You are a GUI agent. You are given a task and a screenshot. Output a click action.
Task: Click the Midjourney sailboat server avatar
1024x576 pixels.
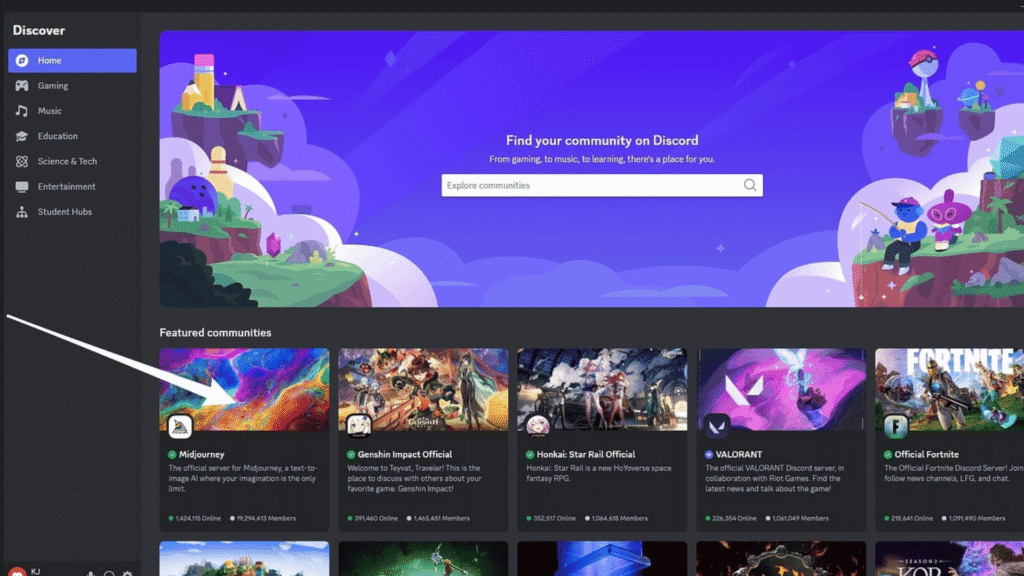point(180,426)
